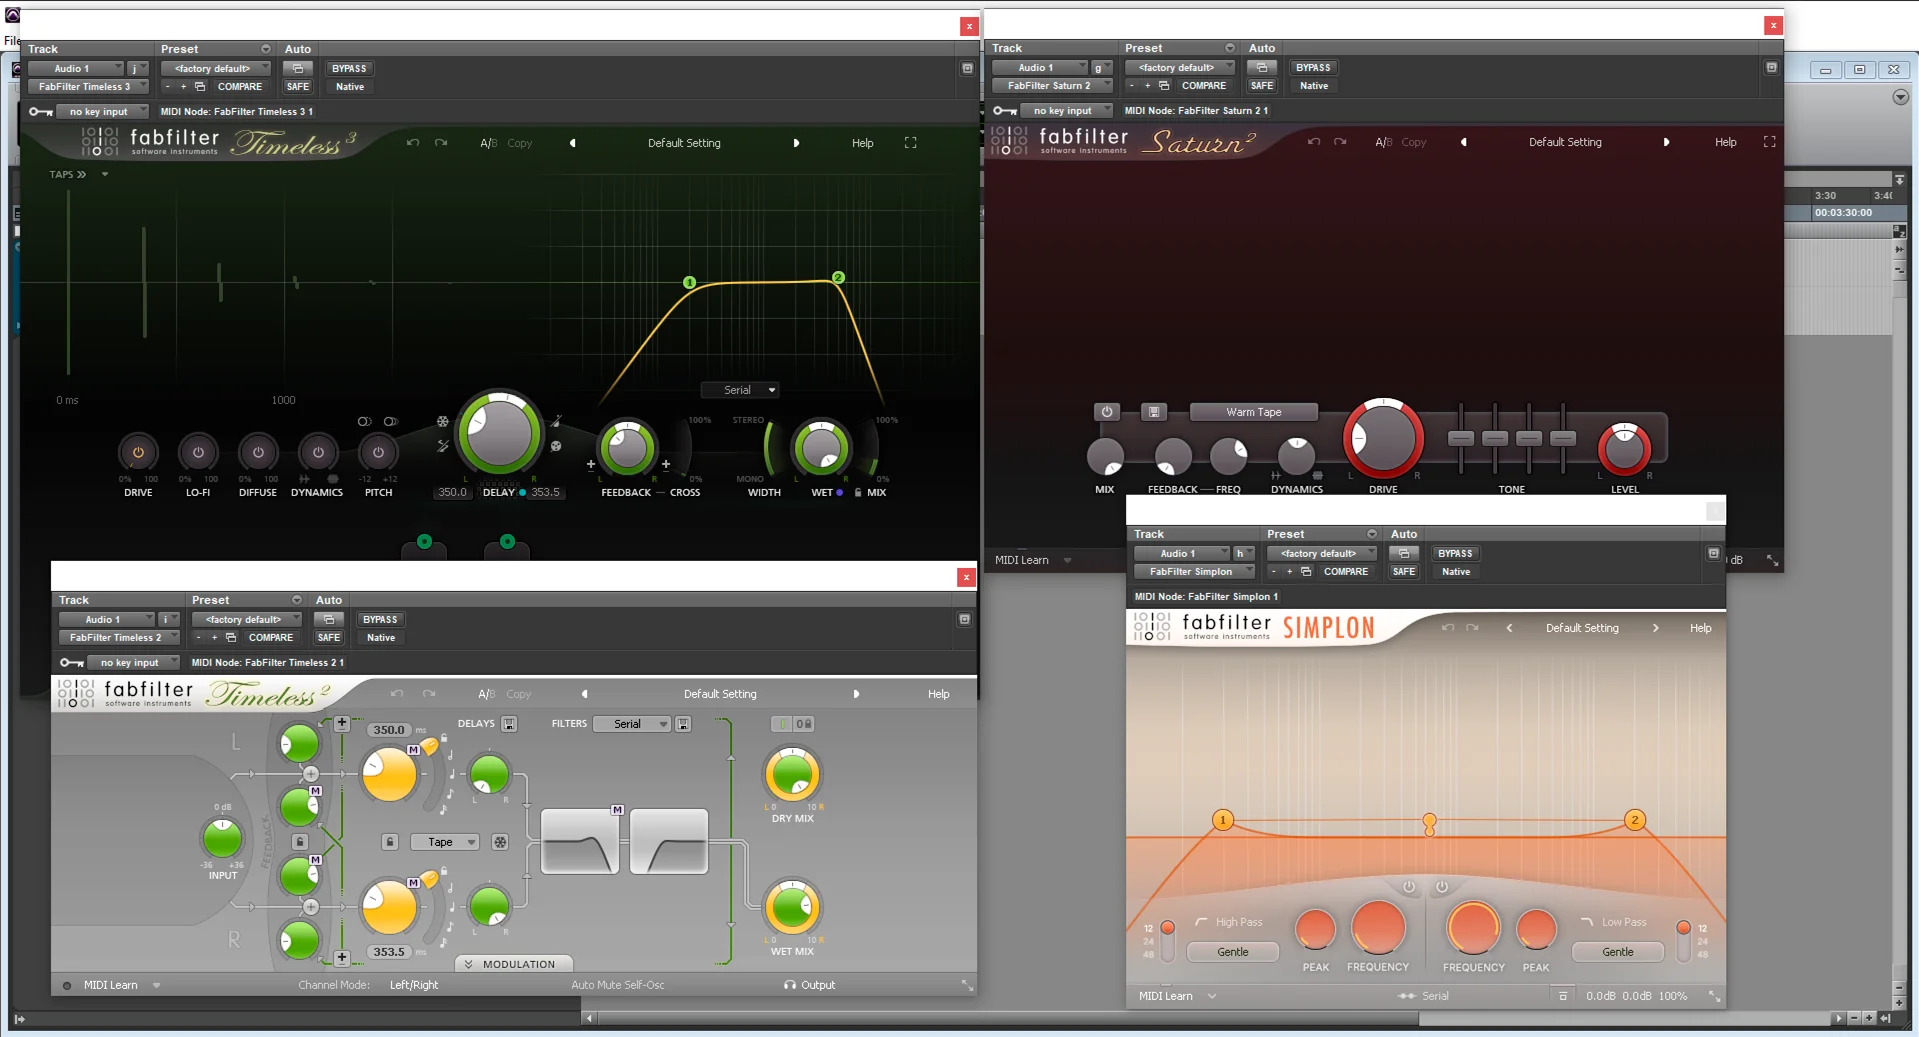Image resolution: width=1919 pixels, height=1037 pixels.
Task: Go to next preset in Simplon
Action: (1655, 628)
